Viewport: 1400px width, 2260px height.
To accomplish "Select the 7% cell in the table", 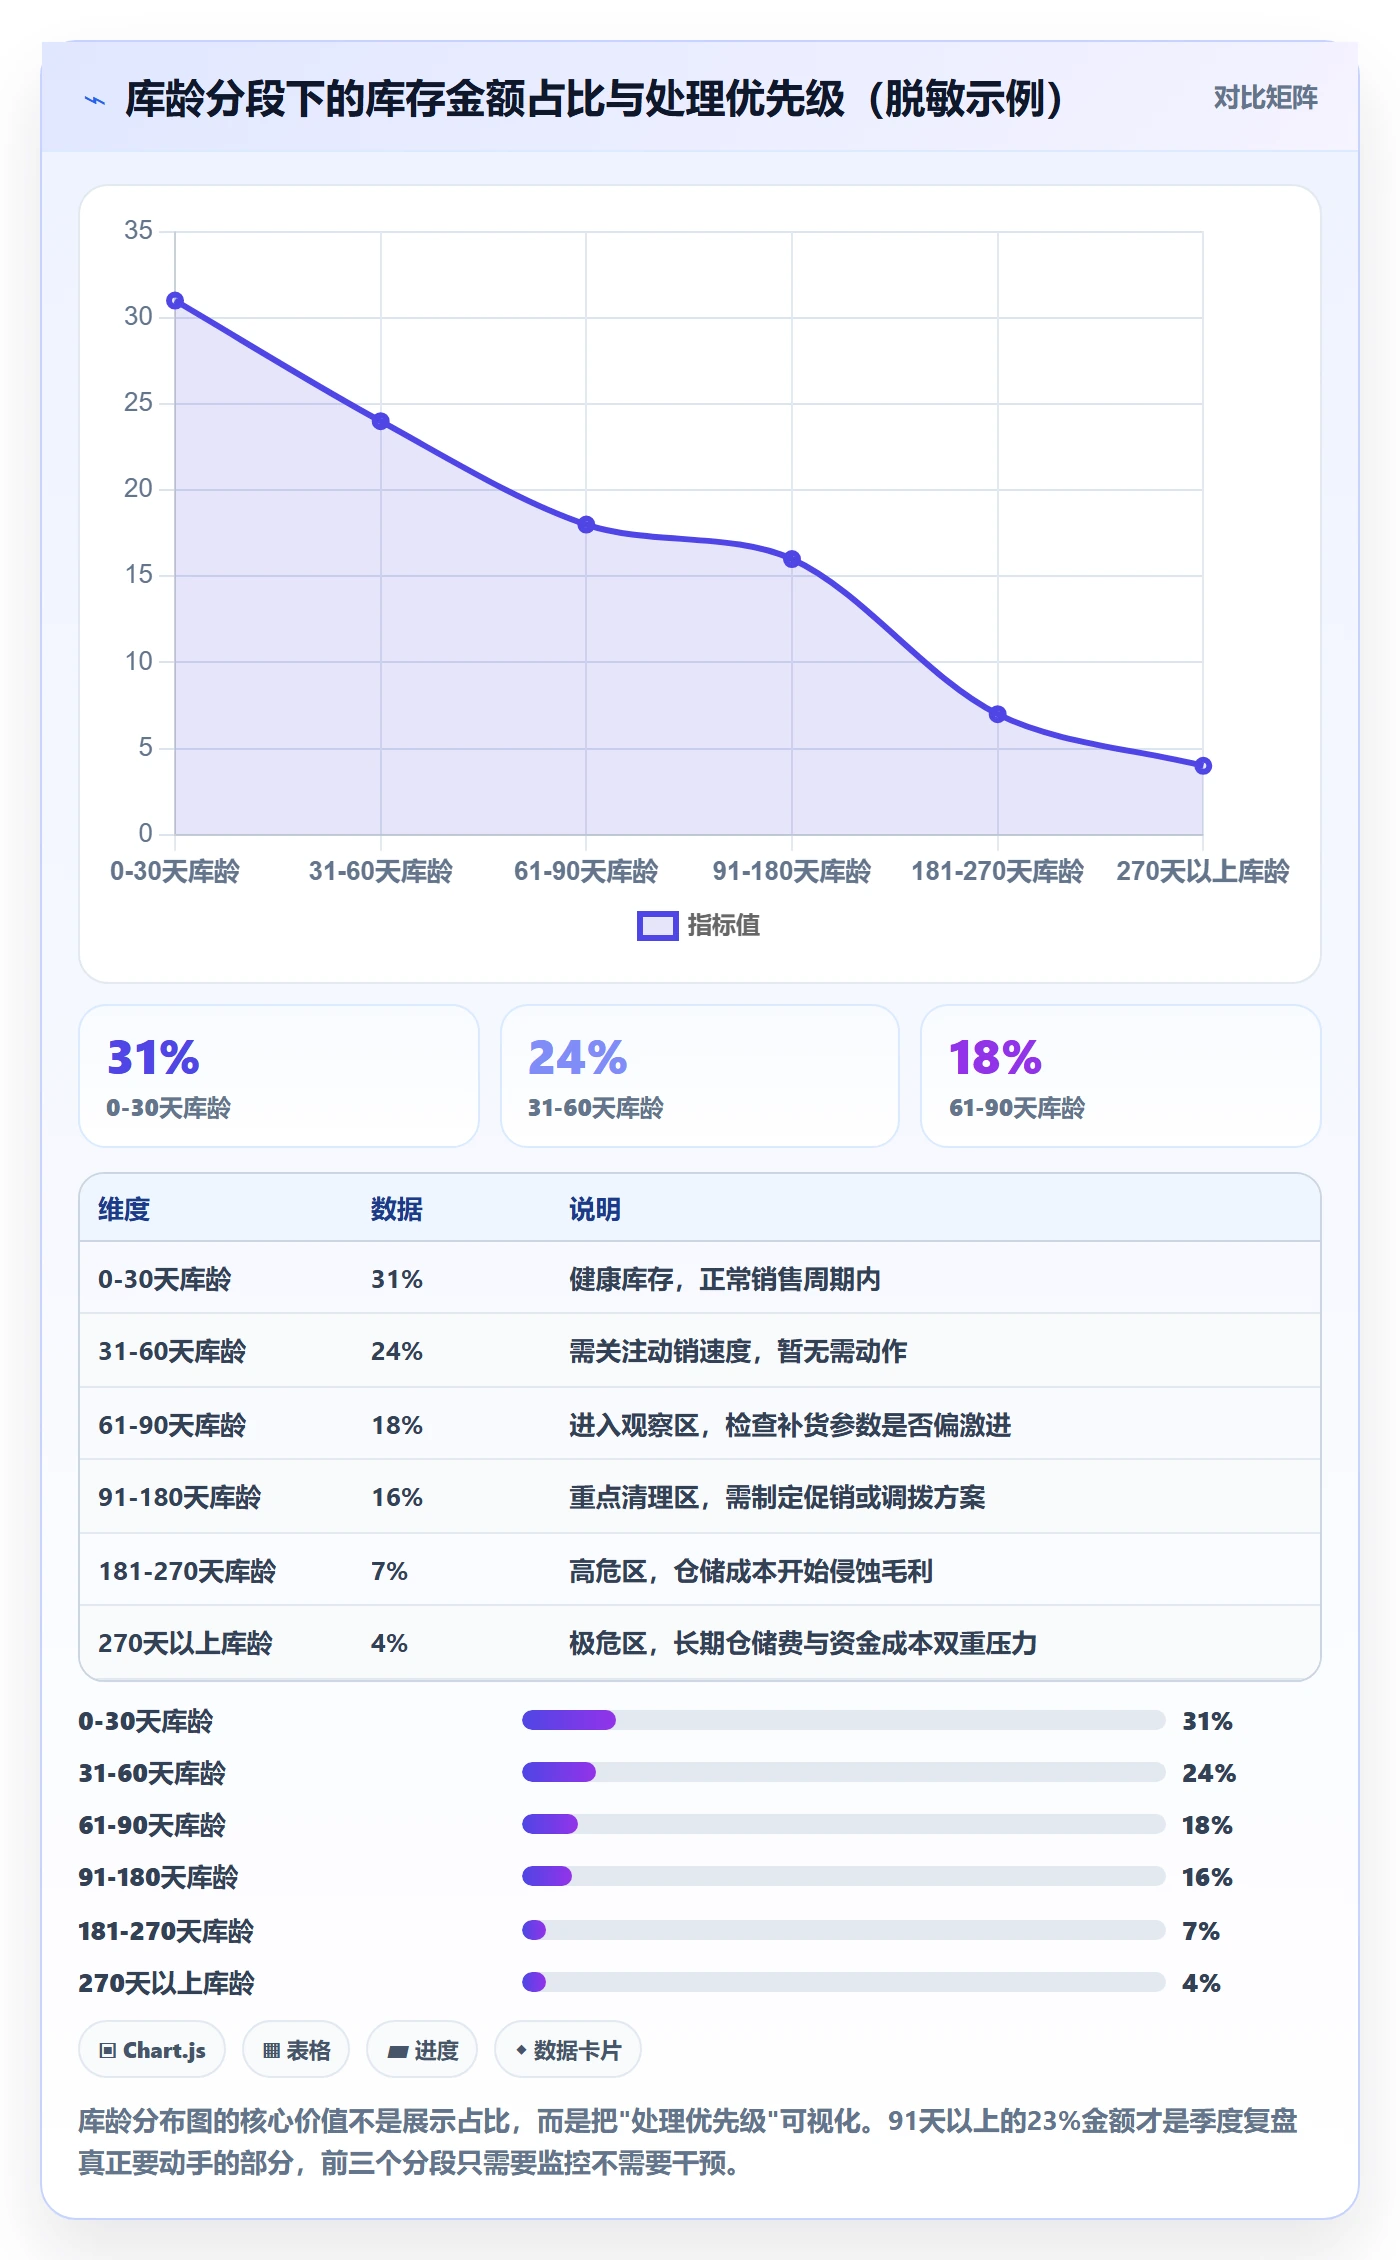I will [x=390, y=1571].
